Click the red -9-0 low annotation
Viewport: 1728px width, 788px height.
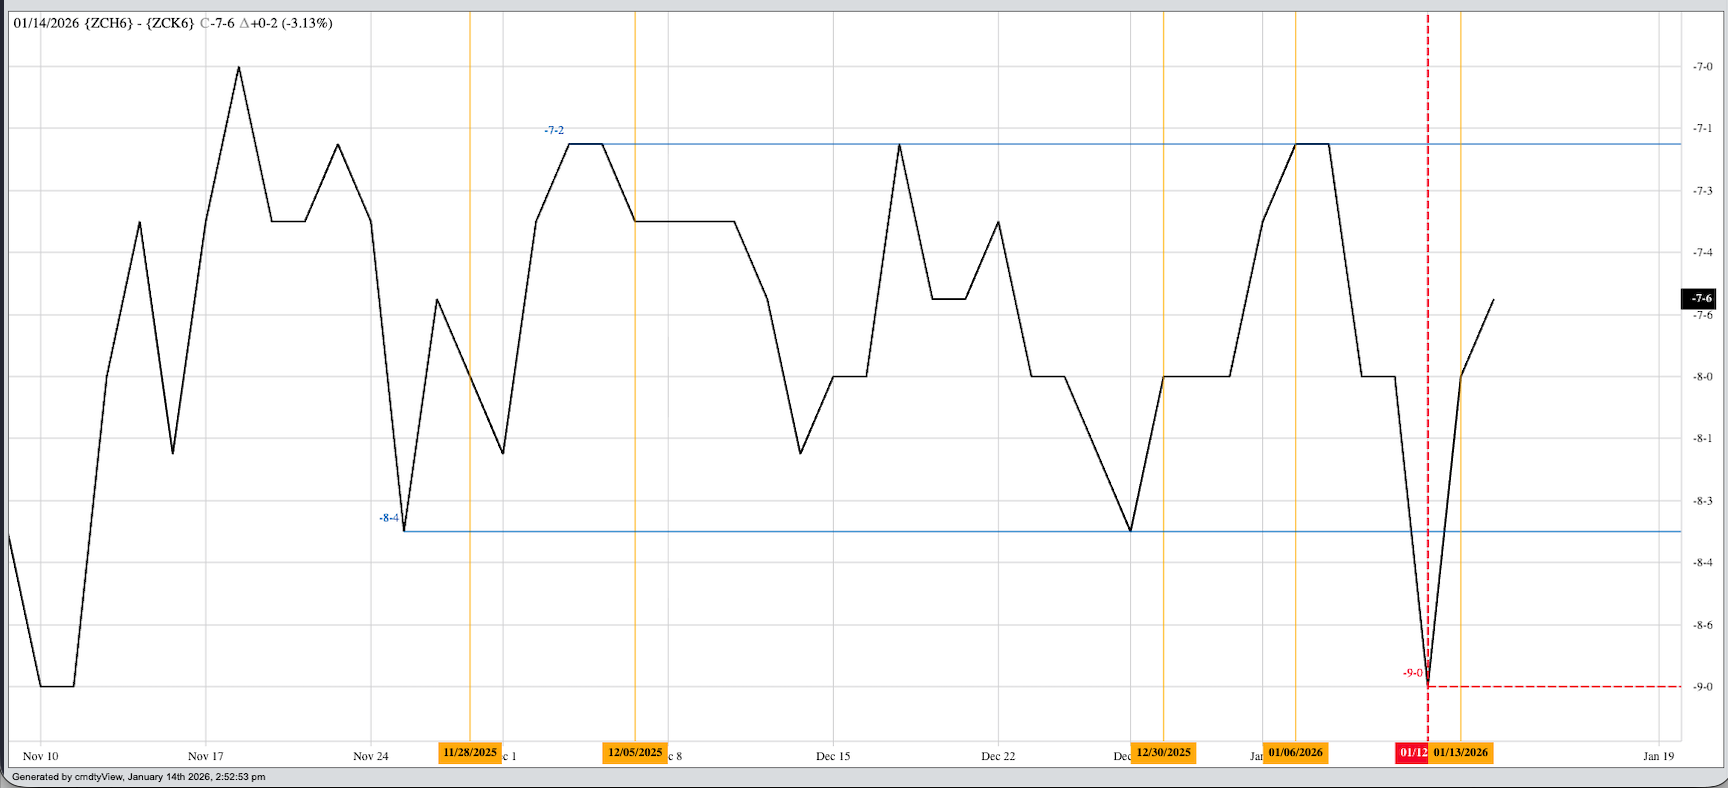[1412, 673]
